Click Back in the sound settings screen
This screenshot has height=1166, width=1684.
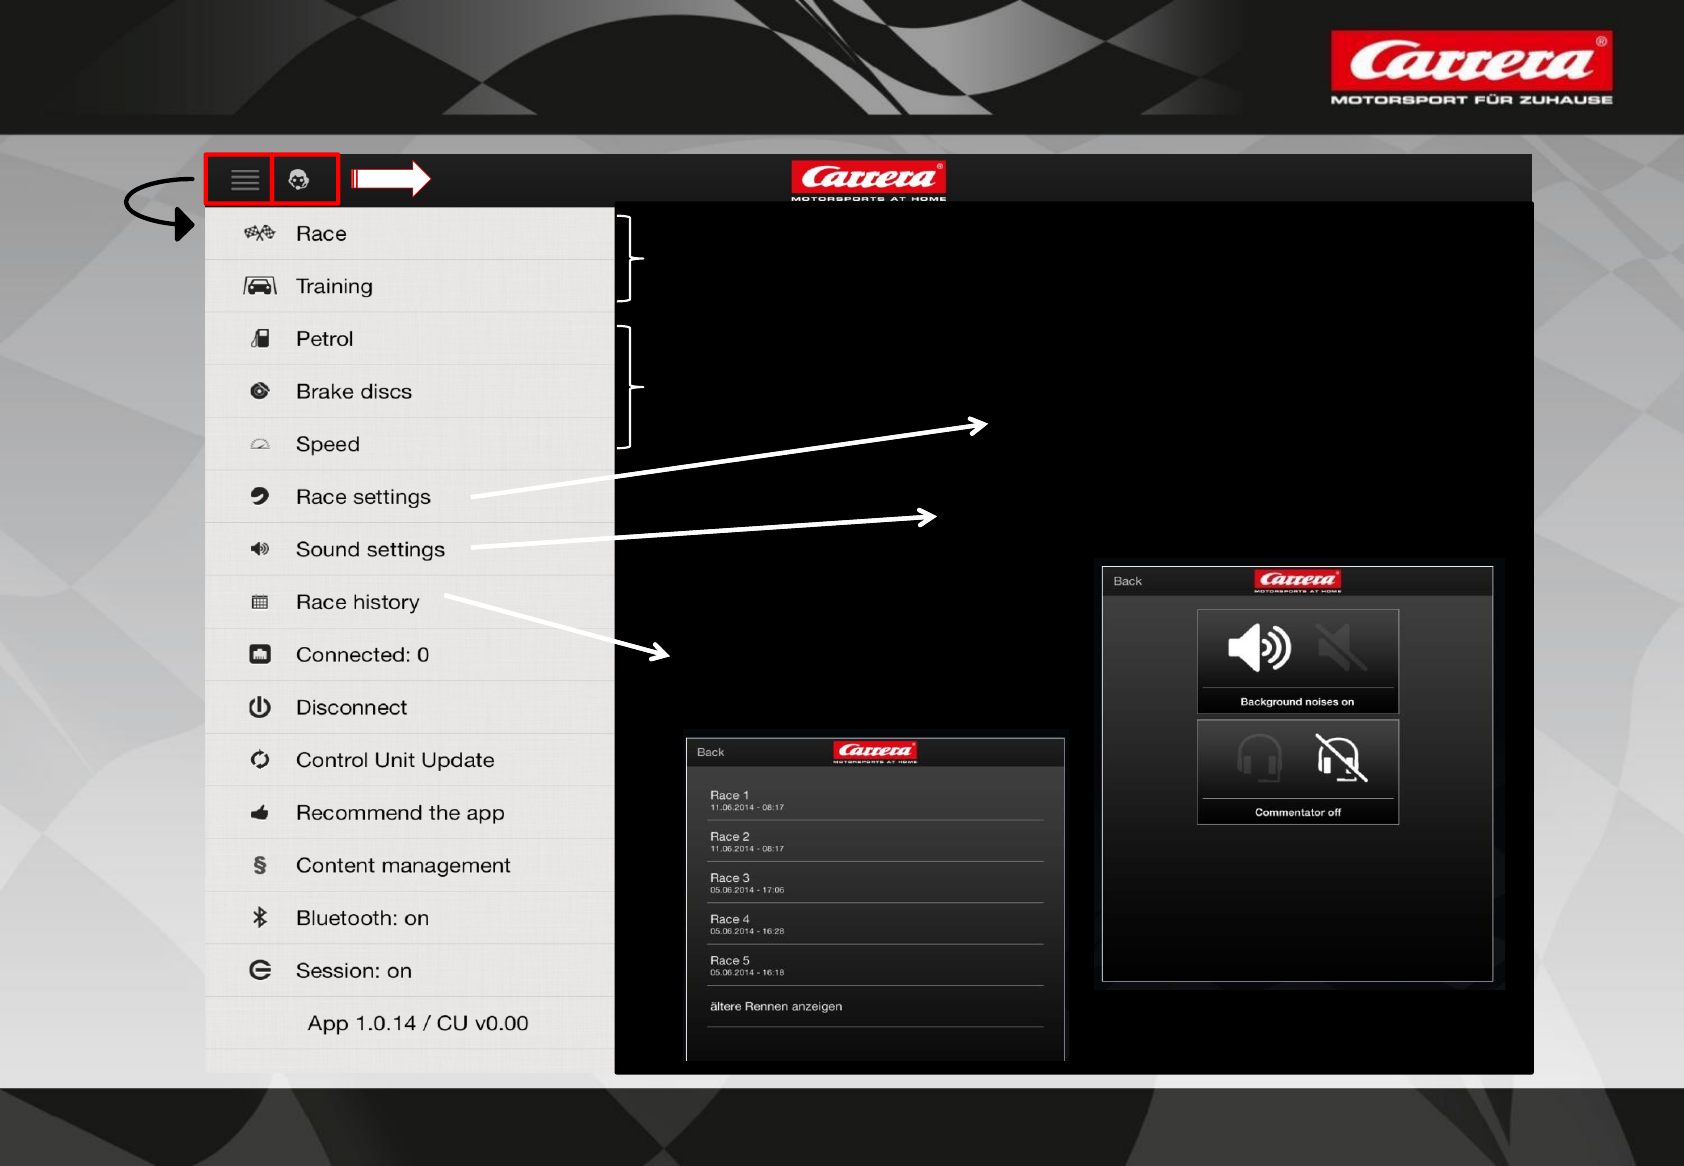1127,581
